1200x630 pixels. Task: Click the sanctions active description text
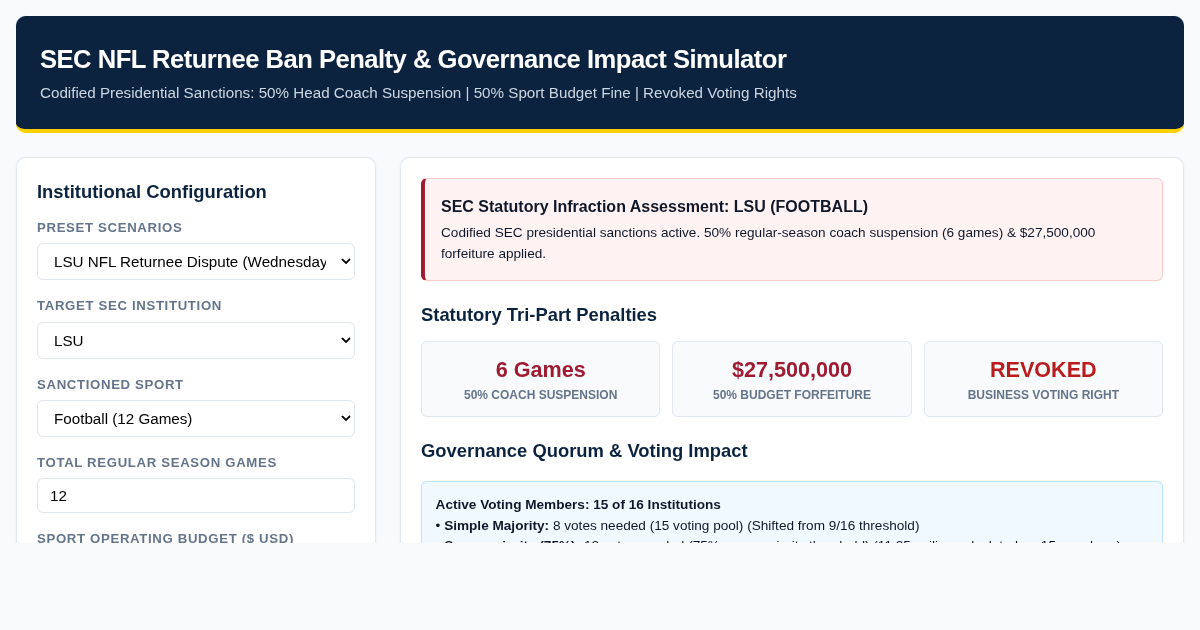(x=768, y=243)
